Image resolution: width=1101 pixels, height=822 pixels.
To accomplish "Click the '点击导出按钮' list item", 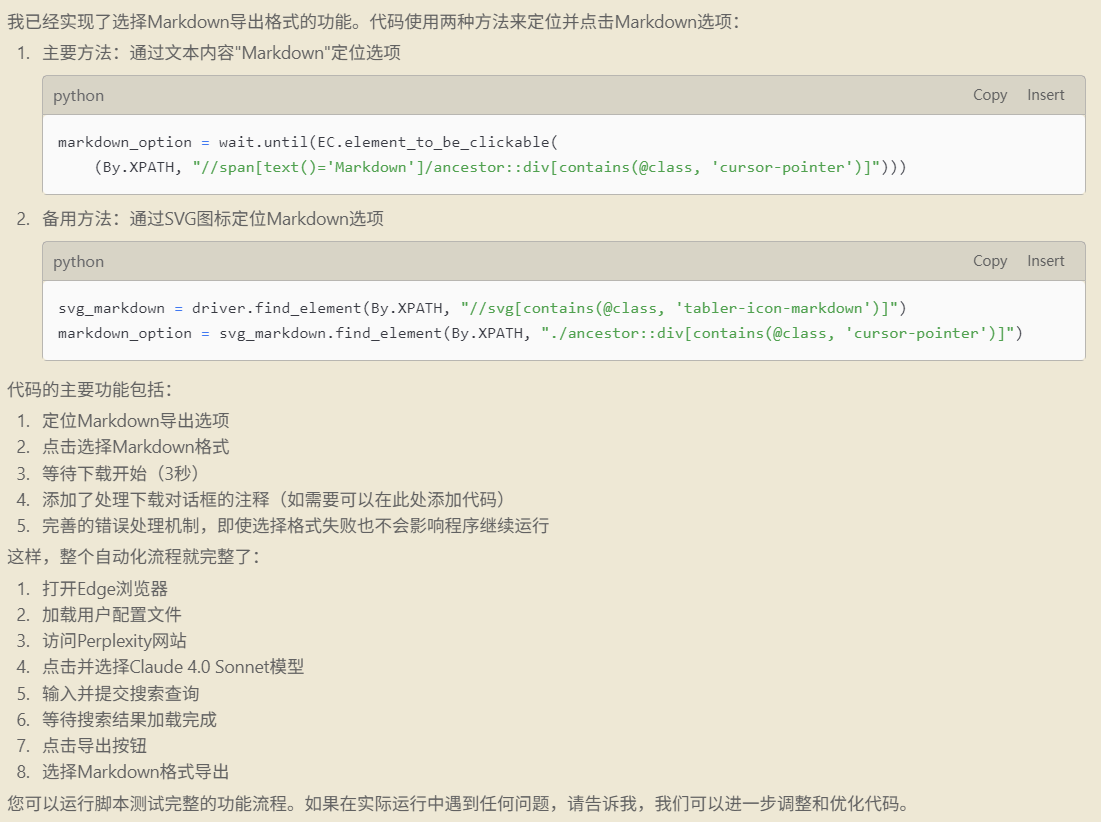I will [94, 745].
